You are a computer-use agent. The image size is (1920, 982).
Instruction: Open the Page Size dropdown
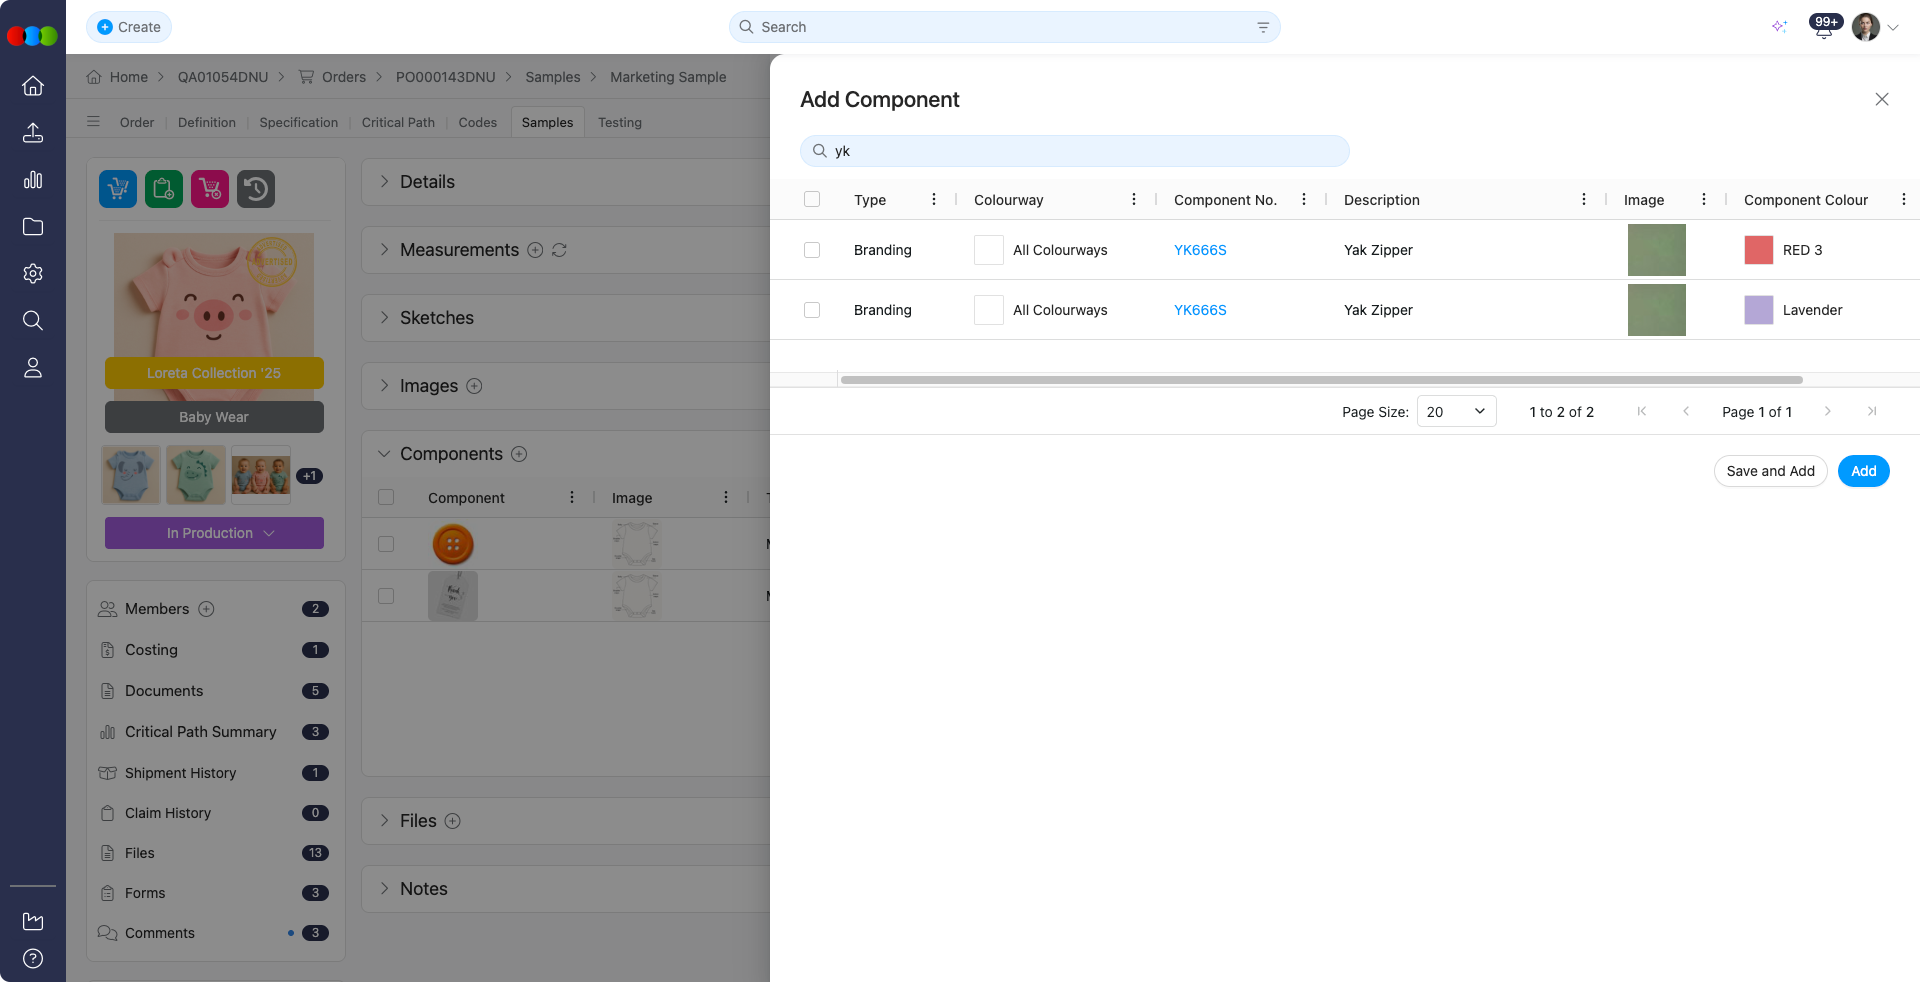[1456, 411]
